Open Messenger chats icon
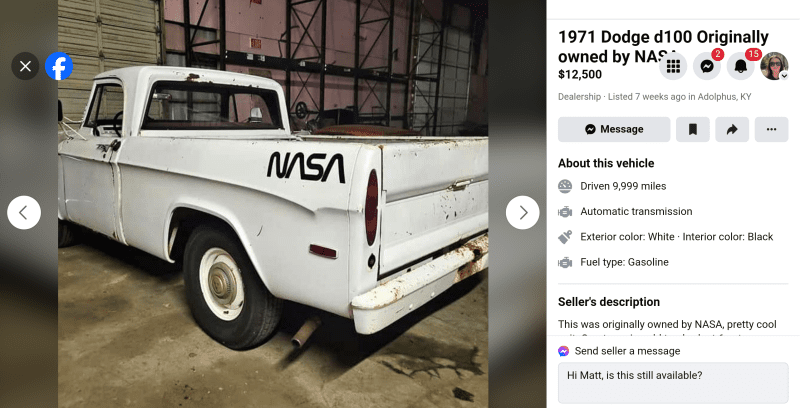The height and width of the screenshot is (408, 800). (x=707, y=67)
